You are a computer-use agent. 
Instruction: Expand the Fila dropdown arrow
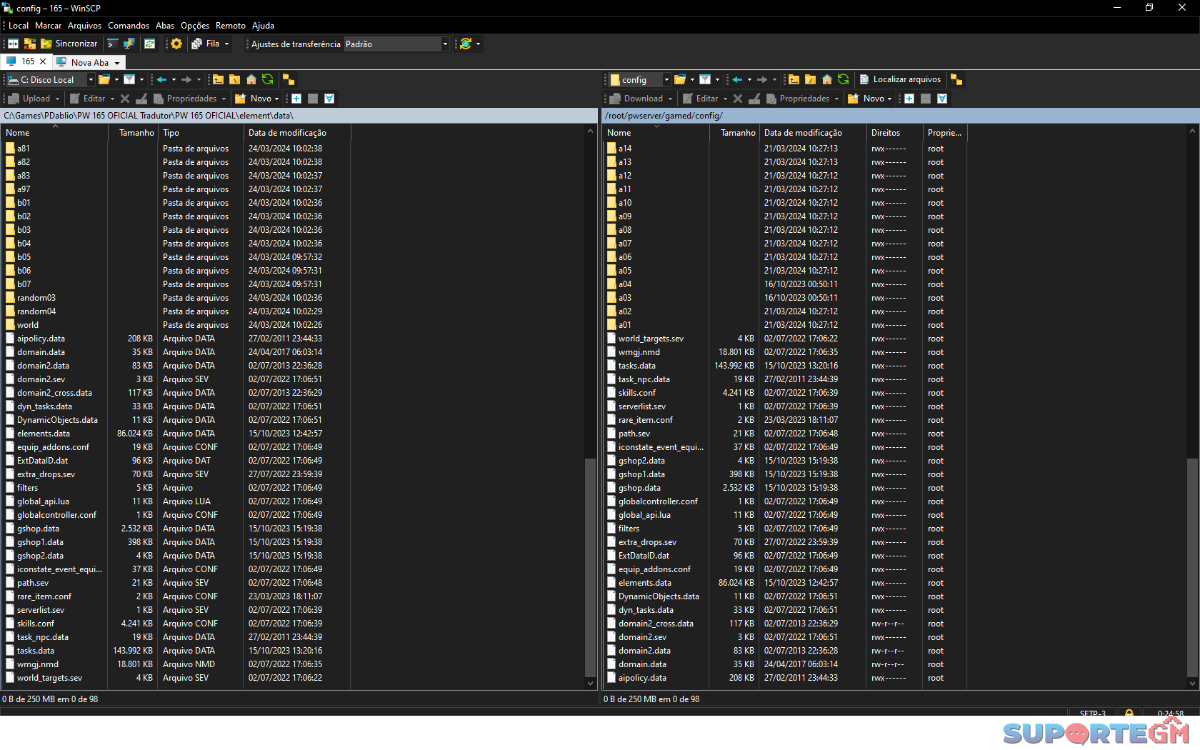click(x=227, y=44)
